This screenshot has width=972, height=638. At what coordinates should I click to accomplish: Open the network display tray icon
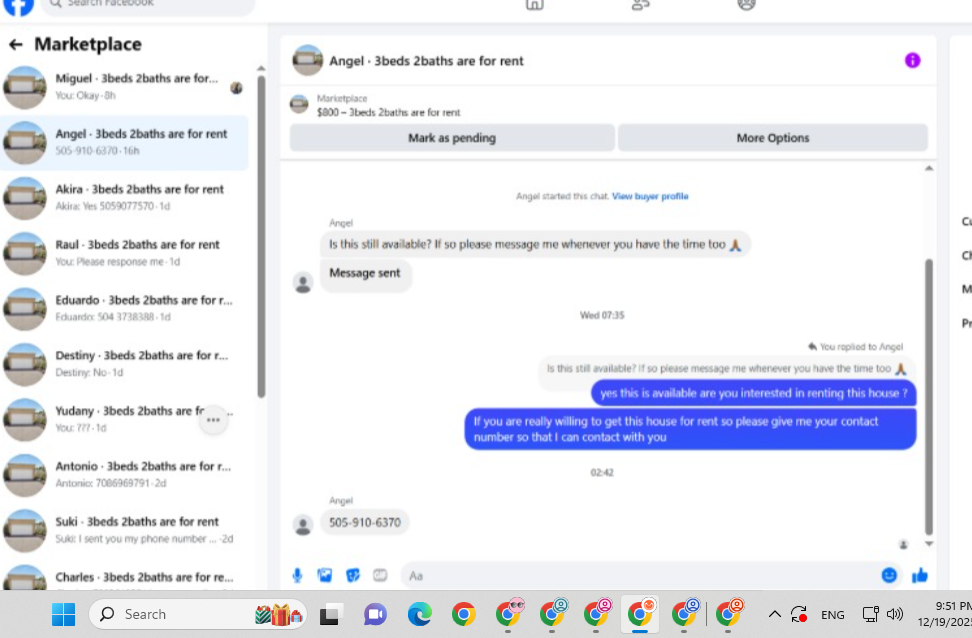click(870, 614)
